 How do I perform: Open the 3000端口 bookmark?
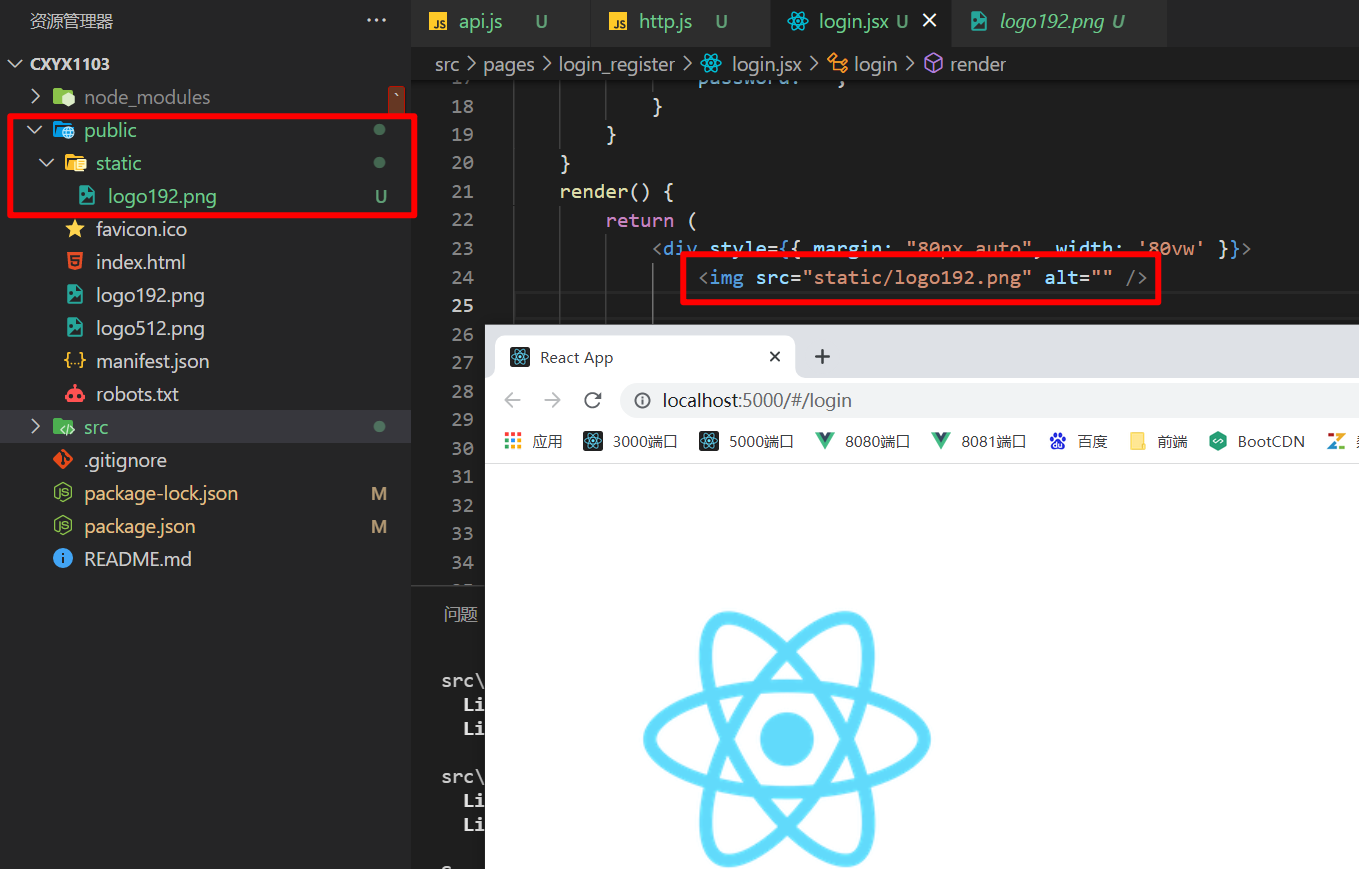coord(631,441)
